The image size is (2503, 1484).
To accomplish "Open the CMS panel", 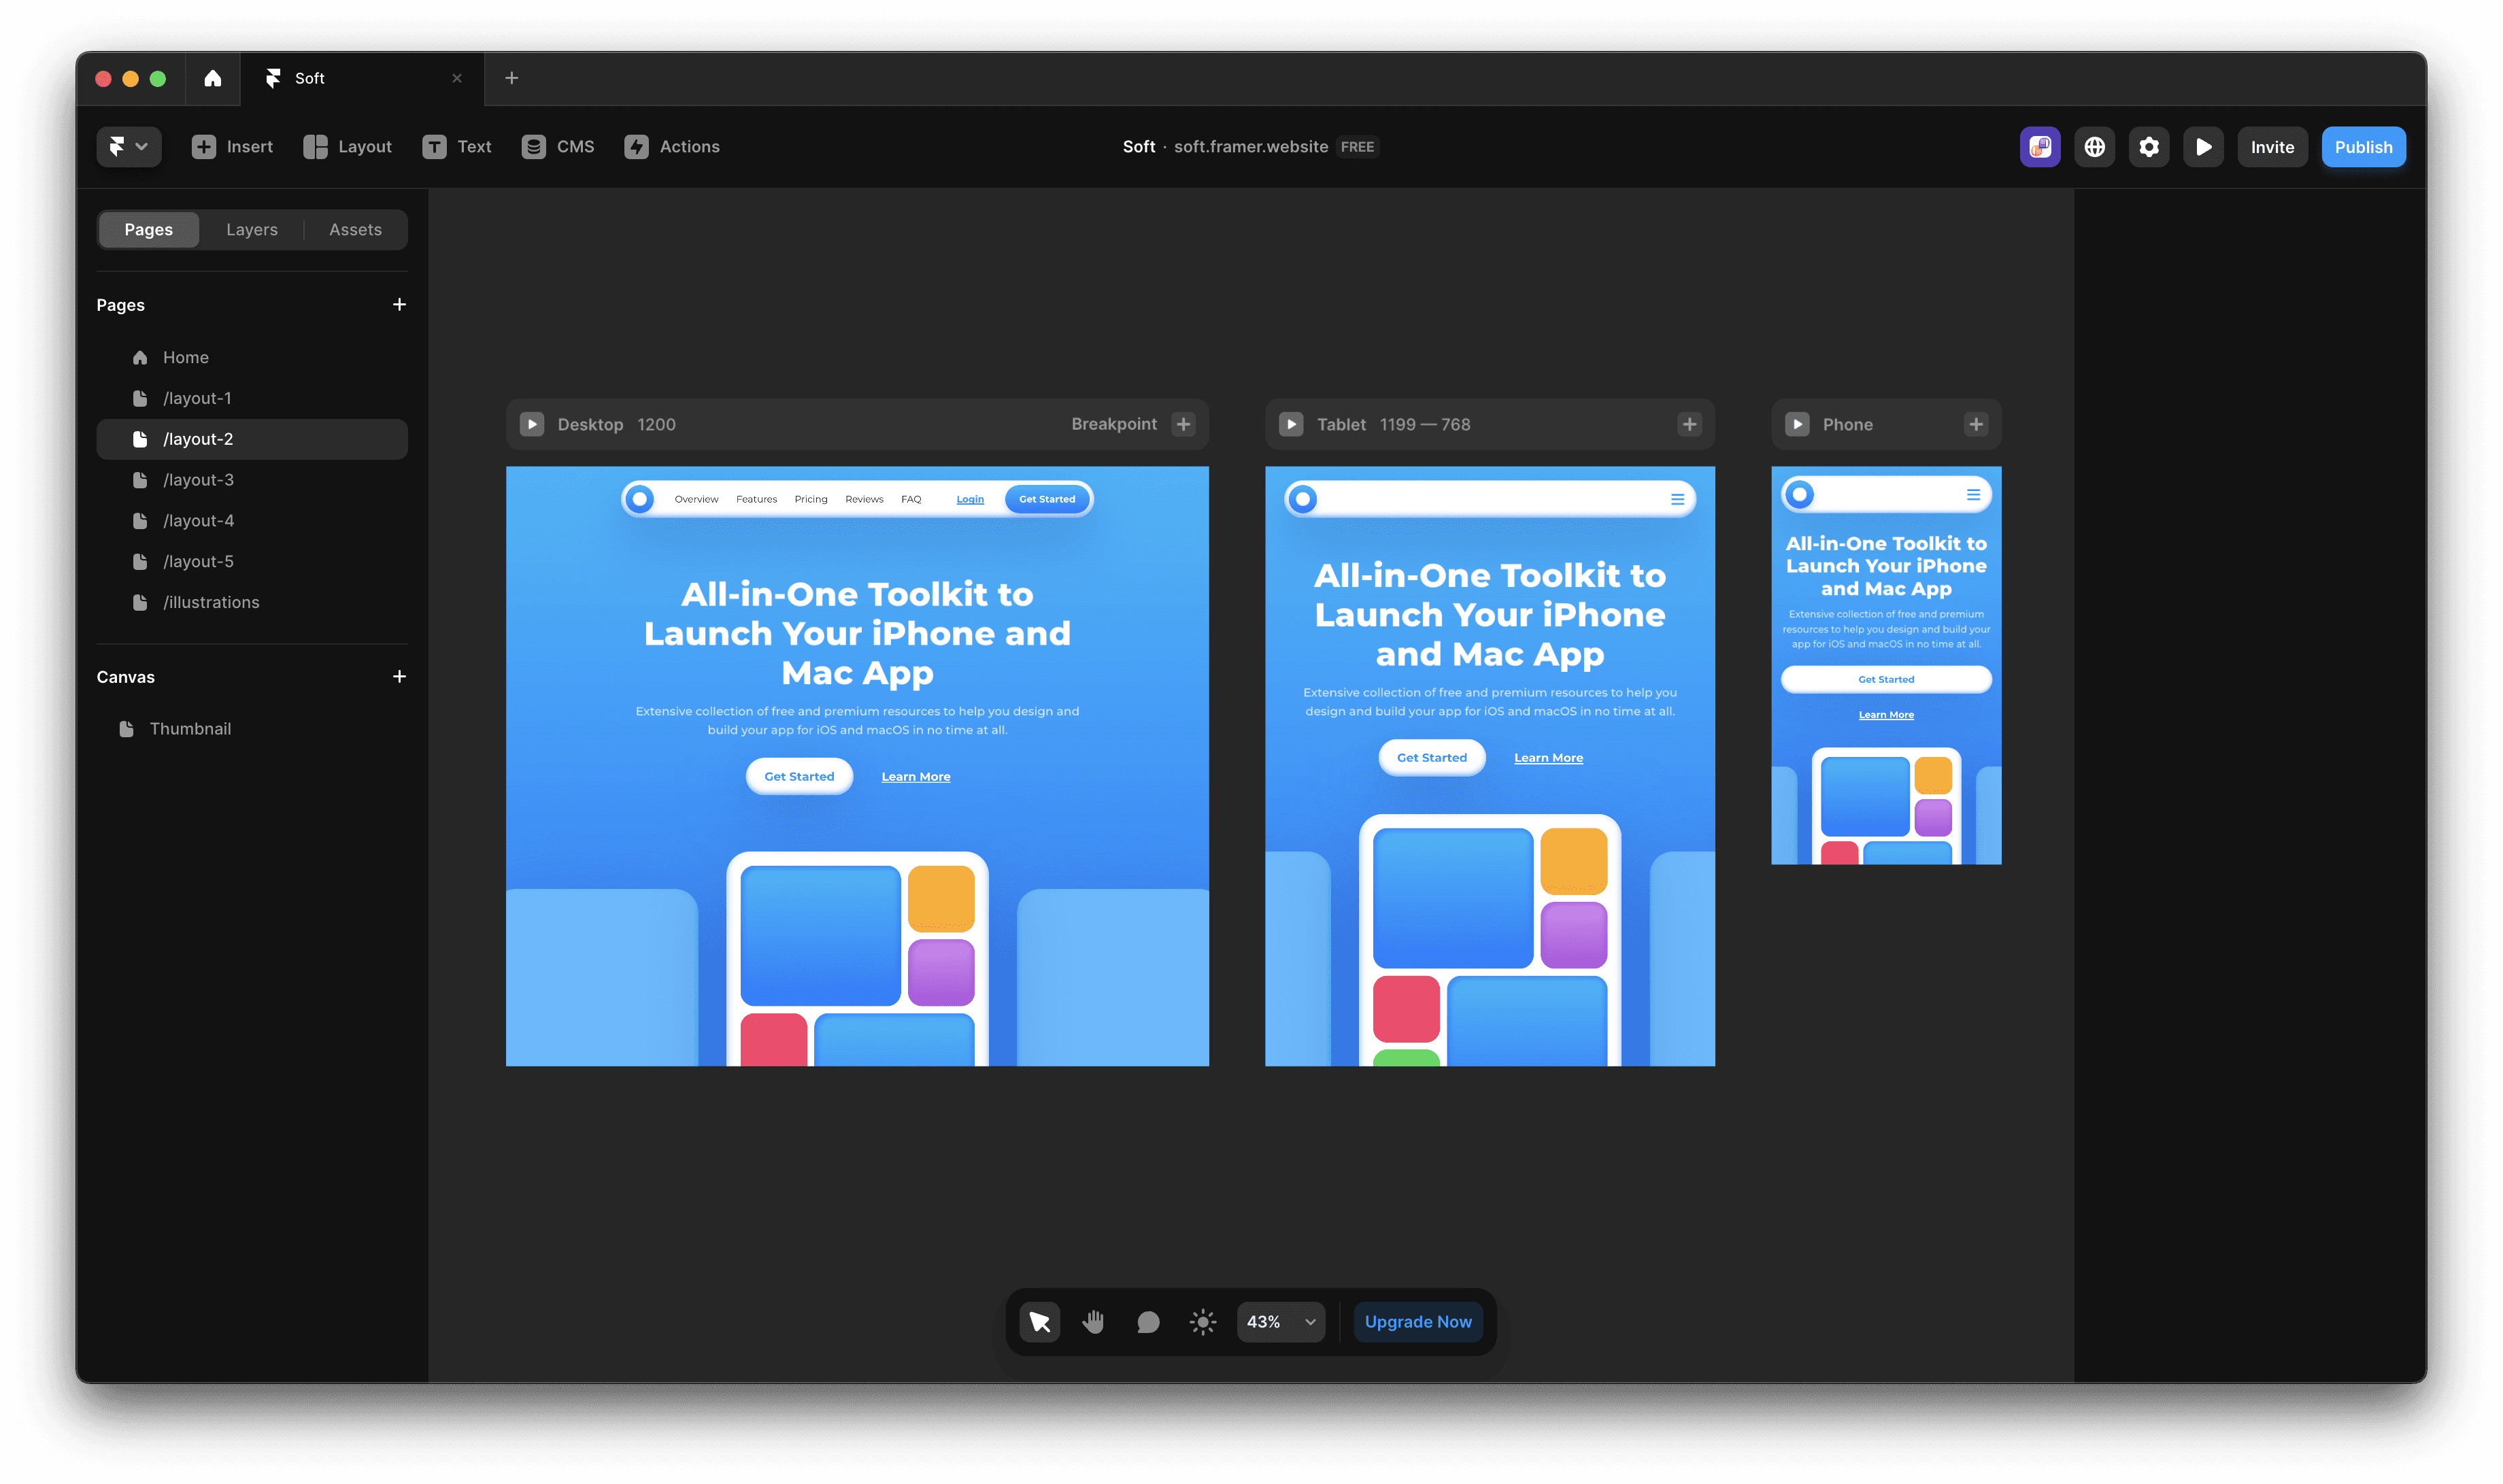I will click(x=558, y=147).
